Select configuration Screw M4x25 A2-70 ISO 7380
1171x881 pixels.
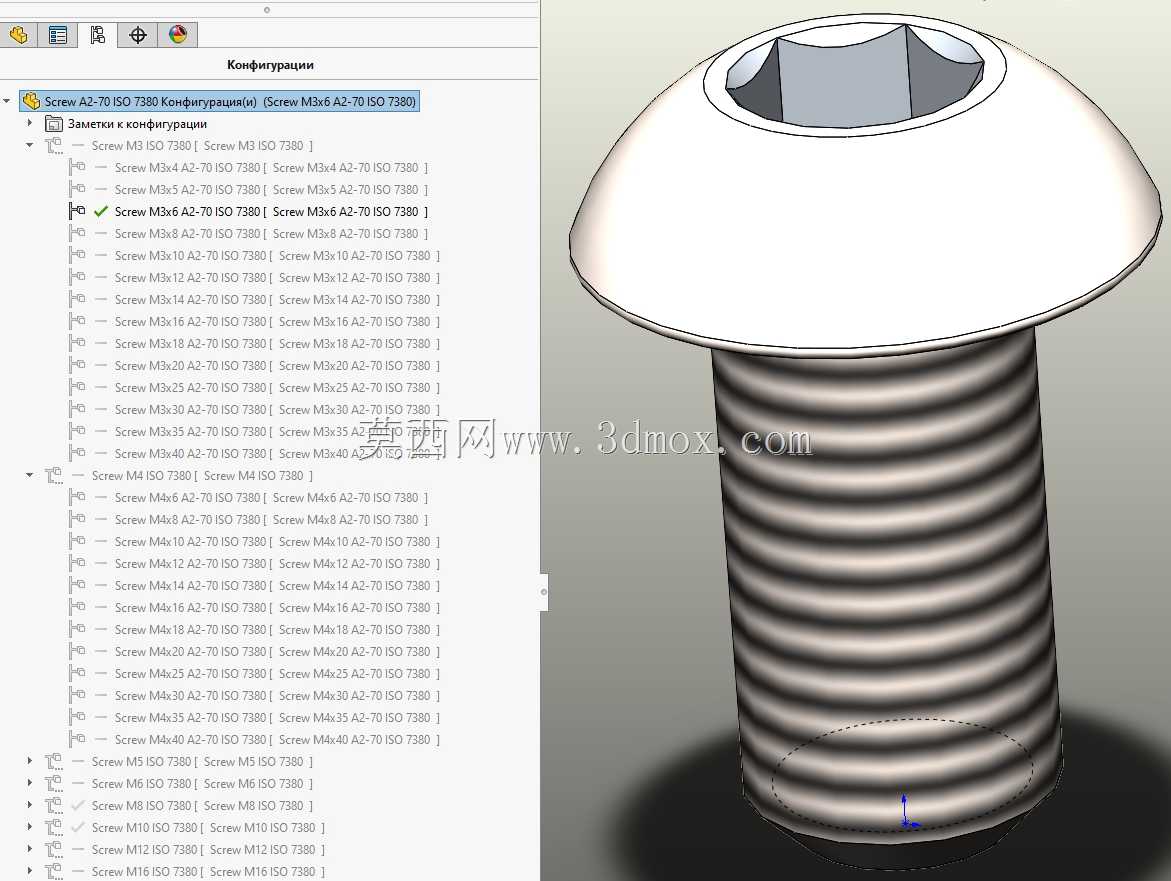(277, 673)
